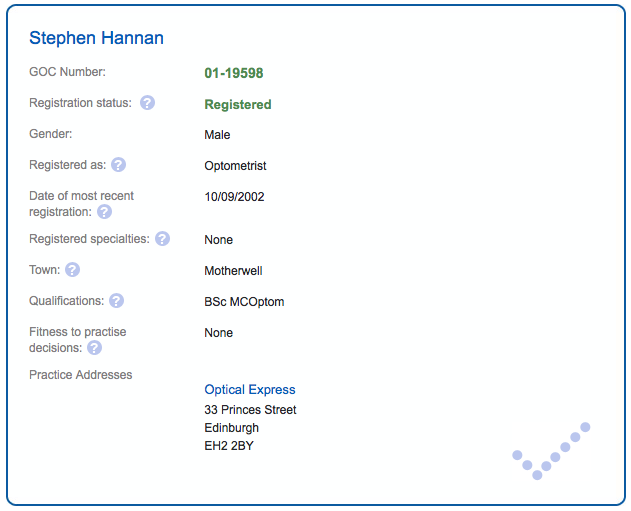
Task: Select address line 33 Princes Street
Action: coord(250,410)
